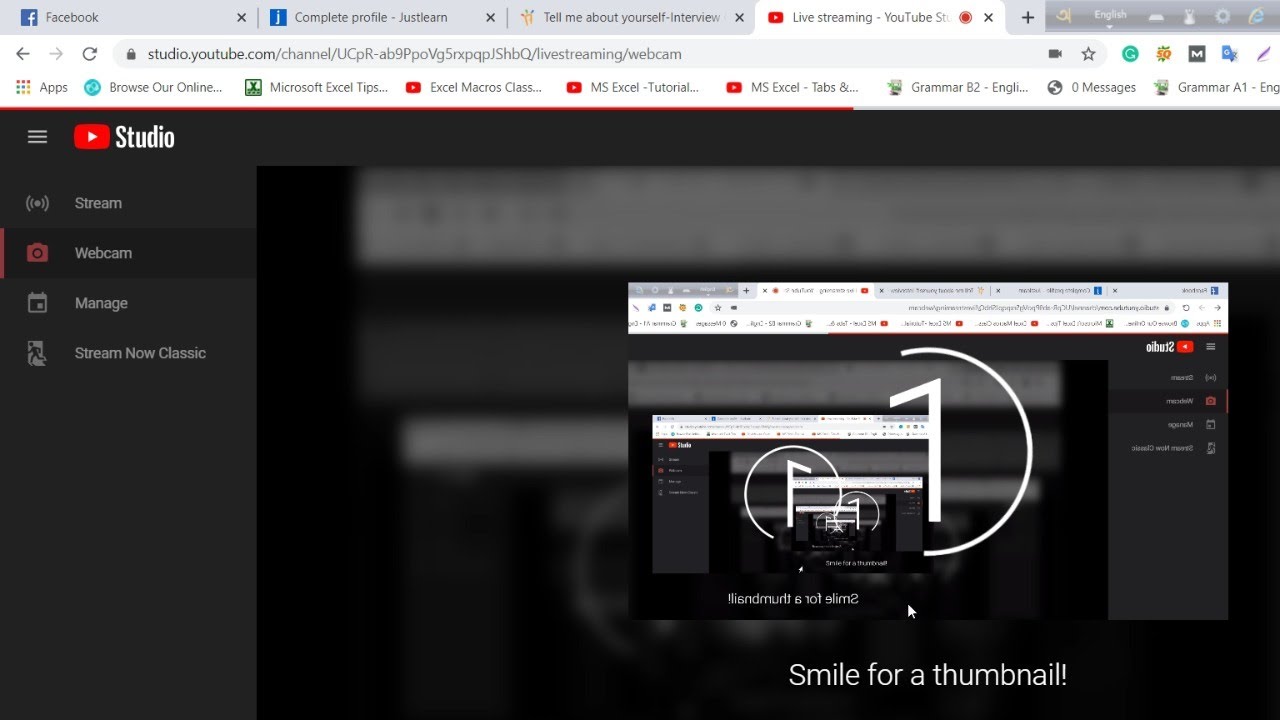Click the purple feather extension icon
The image size is (1280, 720).
1263,54
